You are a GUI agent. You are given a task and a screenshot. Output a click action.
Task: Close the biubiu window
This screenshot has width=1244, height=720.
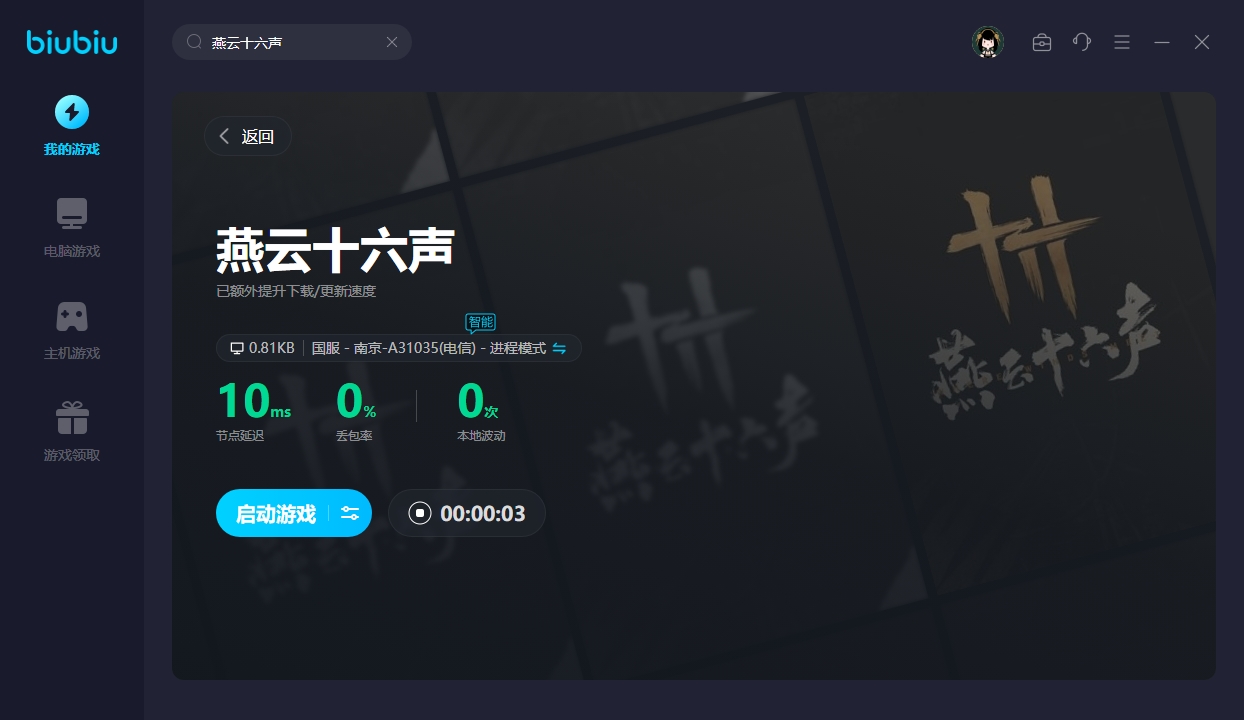[x=1202, y=42]
